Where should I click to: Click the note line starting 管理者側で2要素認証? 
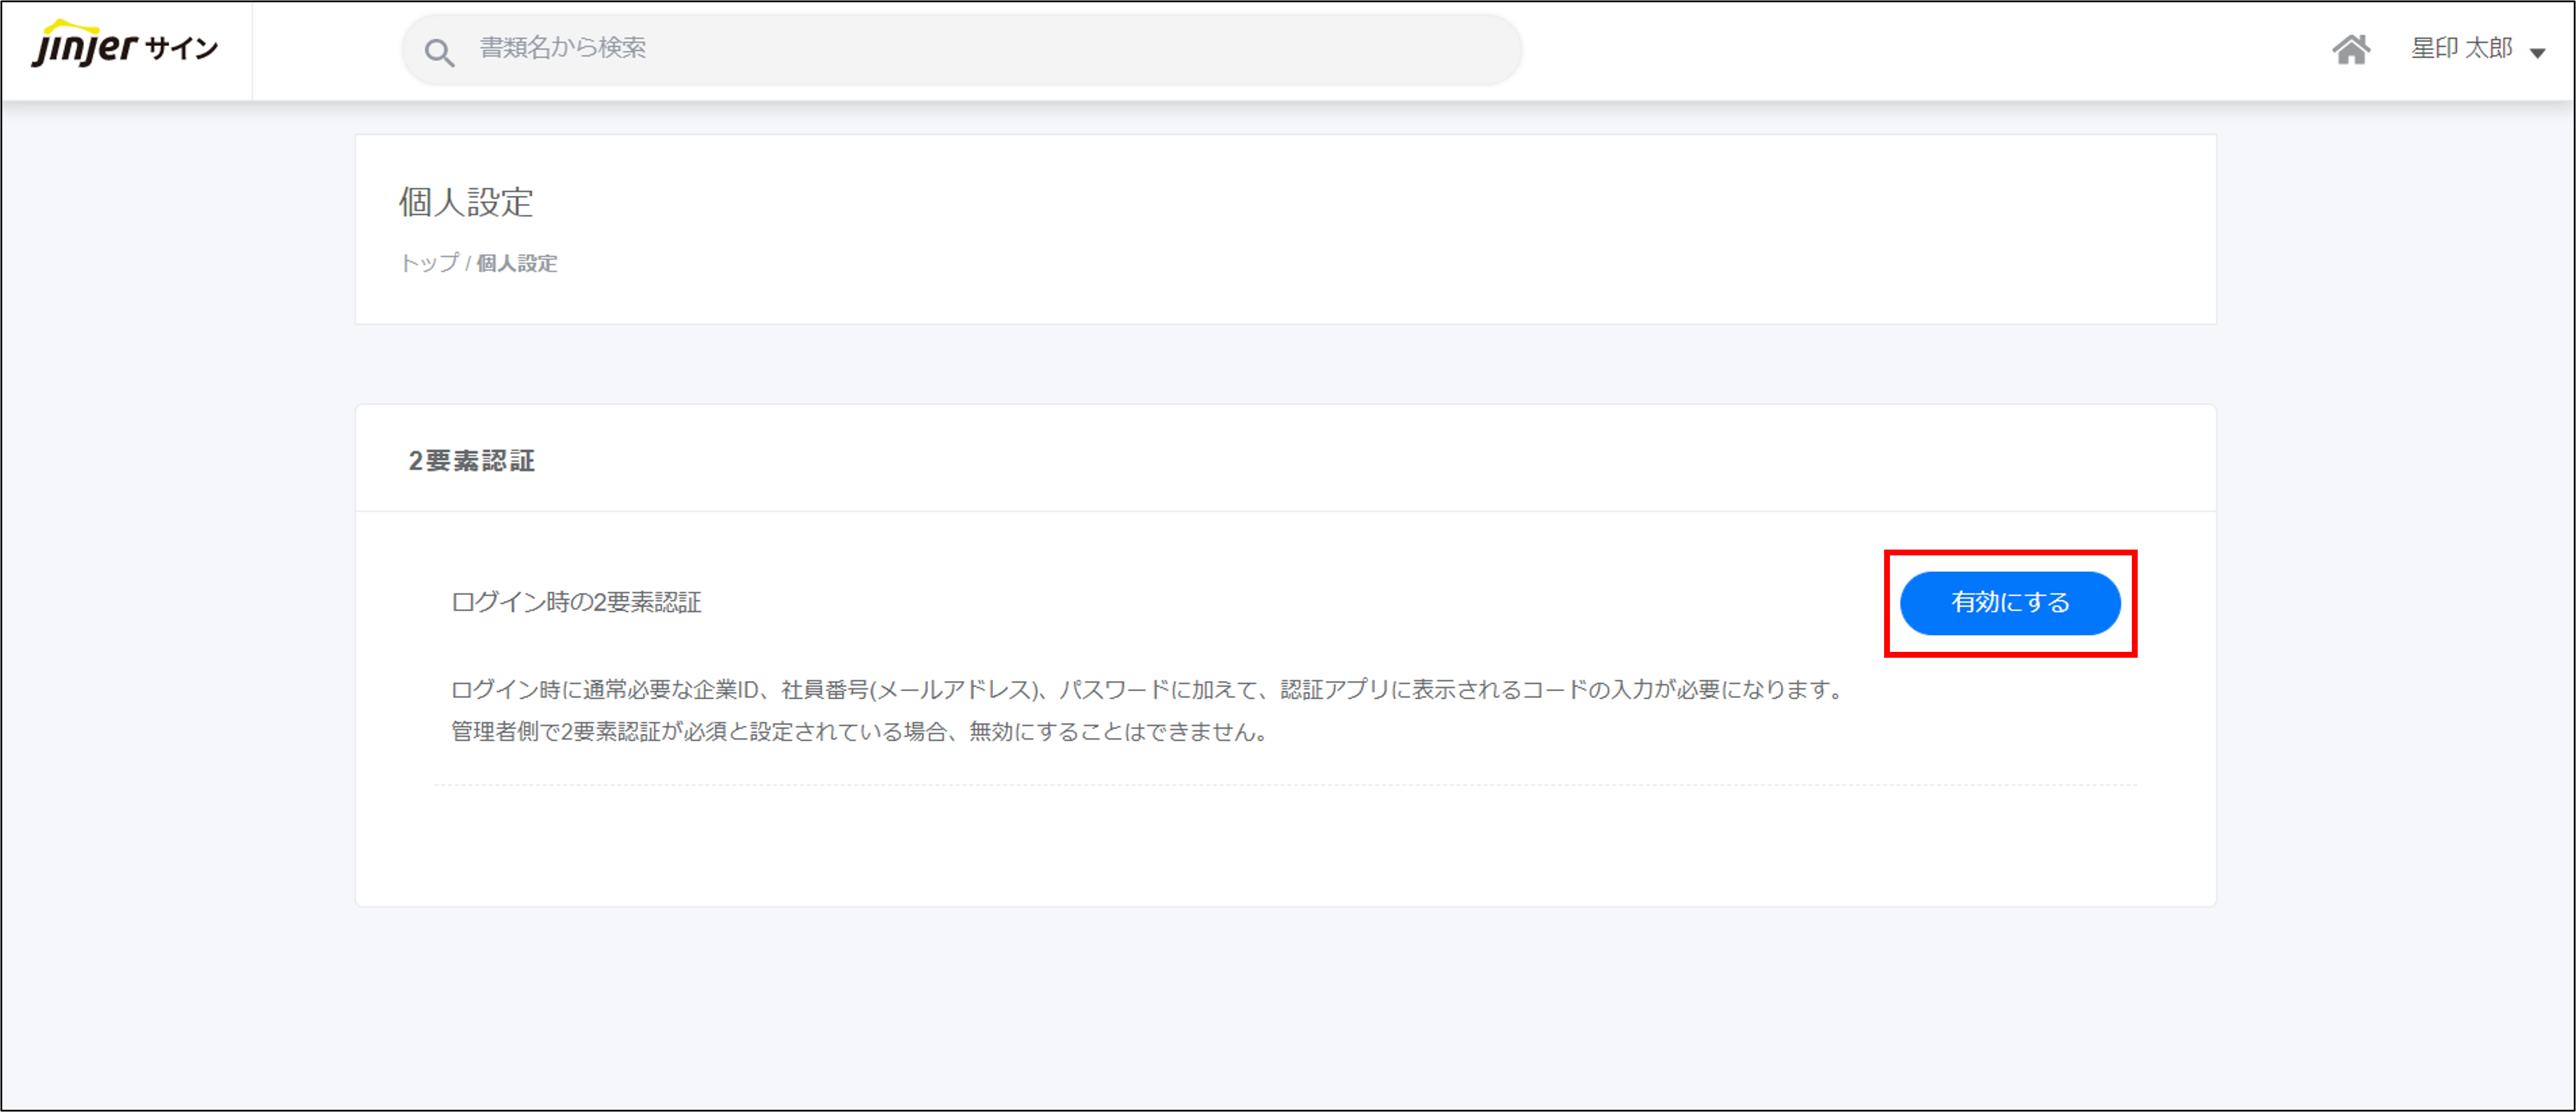point(860,732)
